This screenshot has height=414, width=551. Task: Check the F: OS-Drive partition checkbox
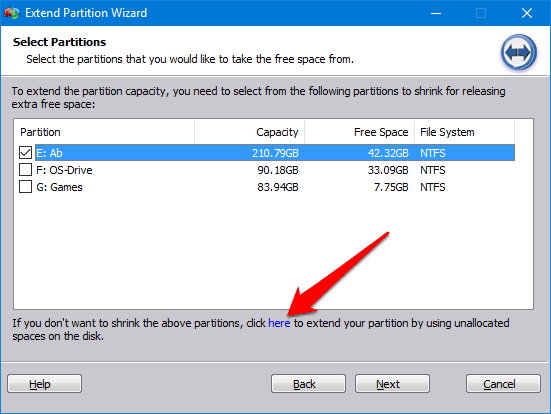click(x=25, y=169)
